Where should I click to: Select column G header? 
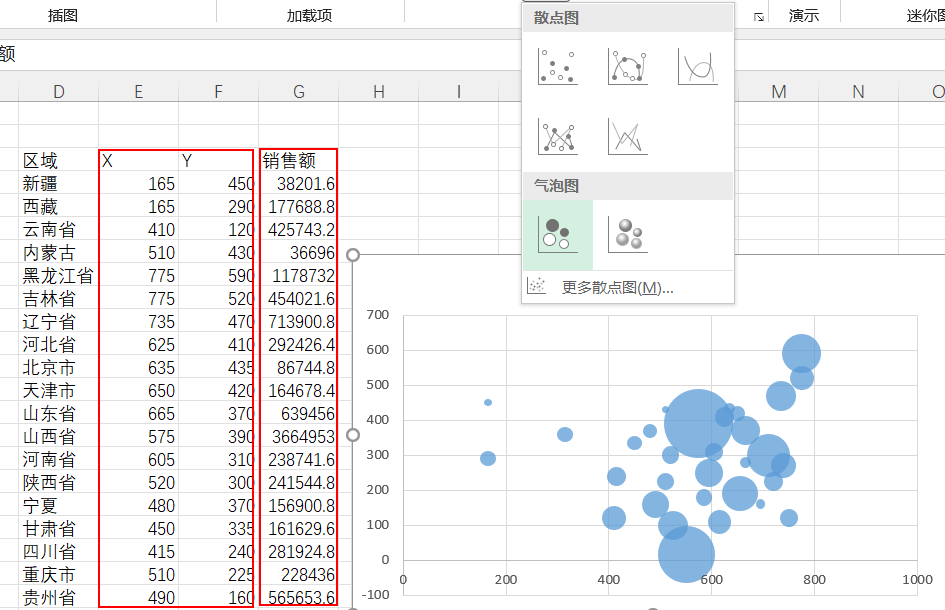tap(299, 92)
